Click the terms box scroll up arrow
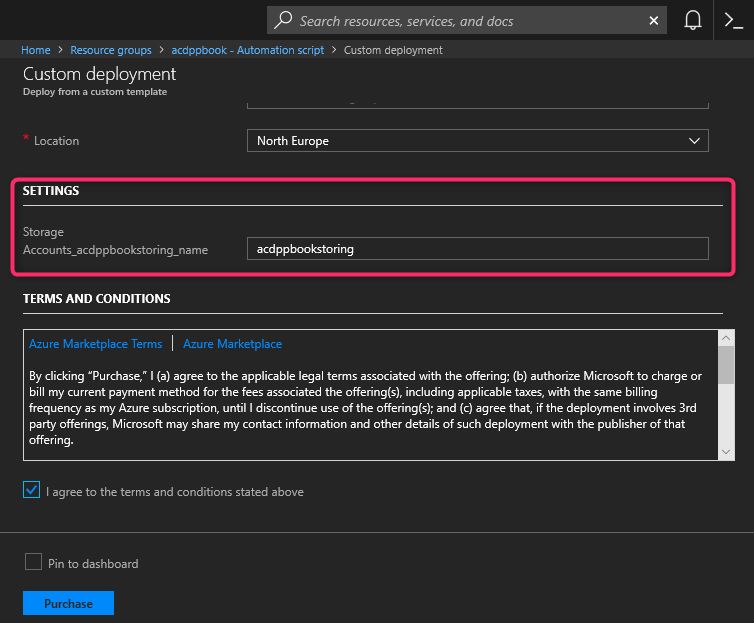Image resolution: width=754 pixels, height=623 pixels. click(x=727, y=340)
